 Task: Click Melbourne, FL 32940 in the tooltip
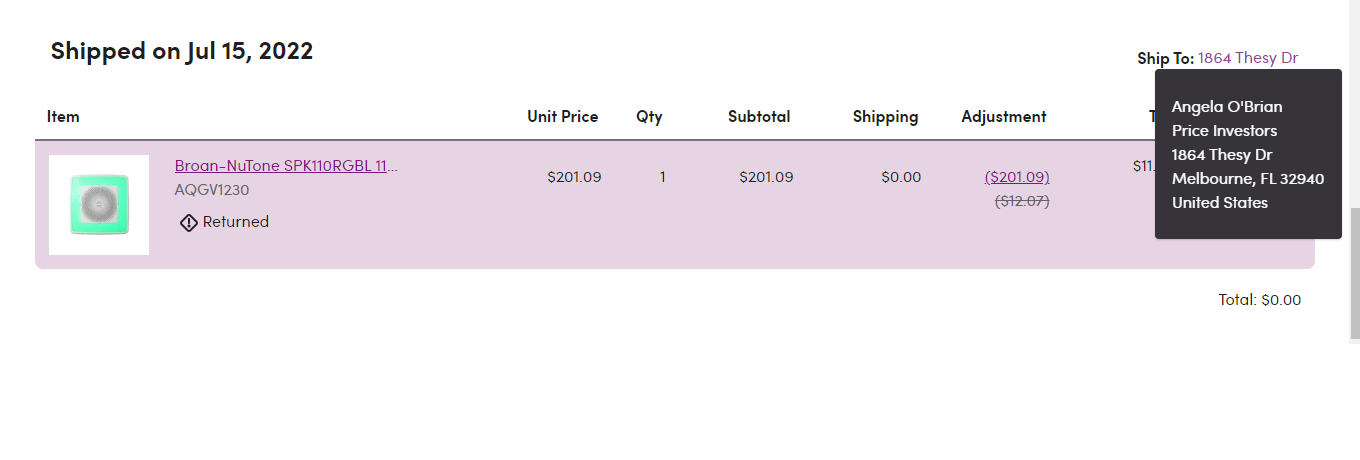[x=1247, y=179]
